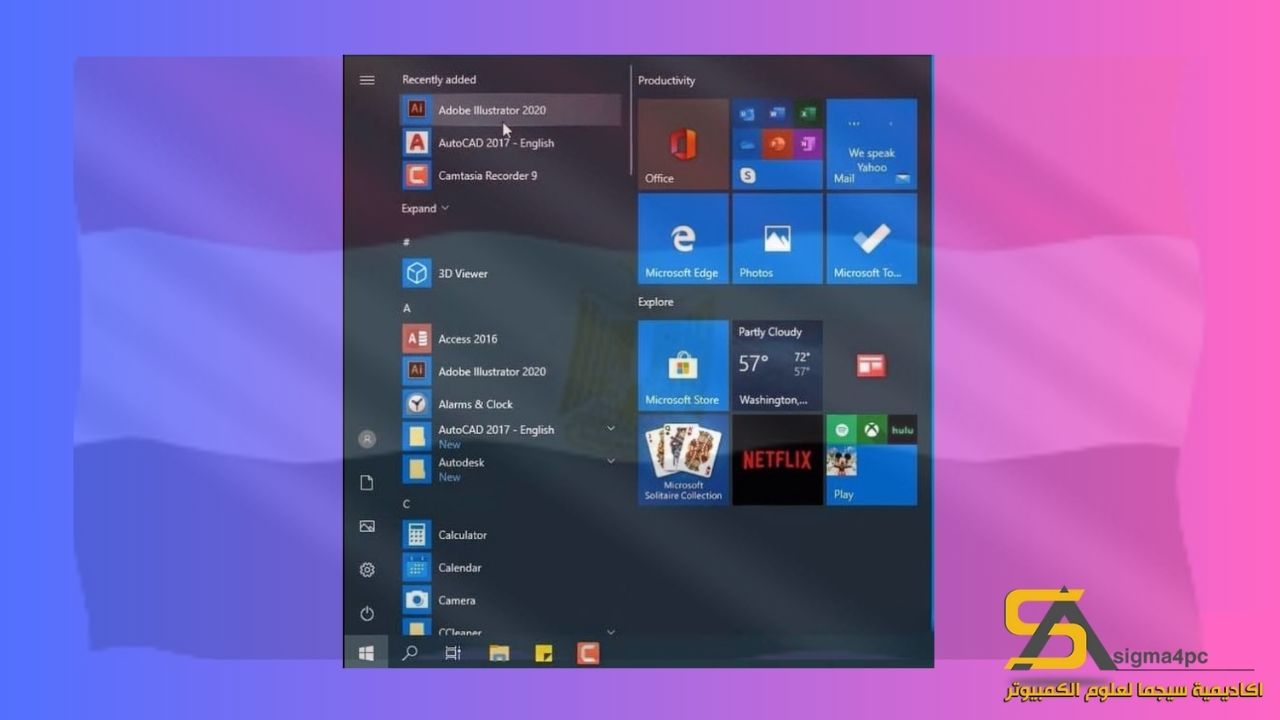The width and height of the screenshot is (1280, 720).
Task: Open the Netflix tile
Action: pos(777,460)
